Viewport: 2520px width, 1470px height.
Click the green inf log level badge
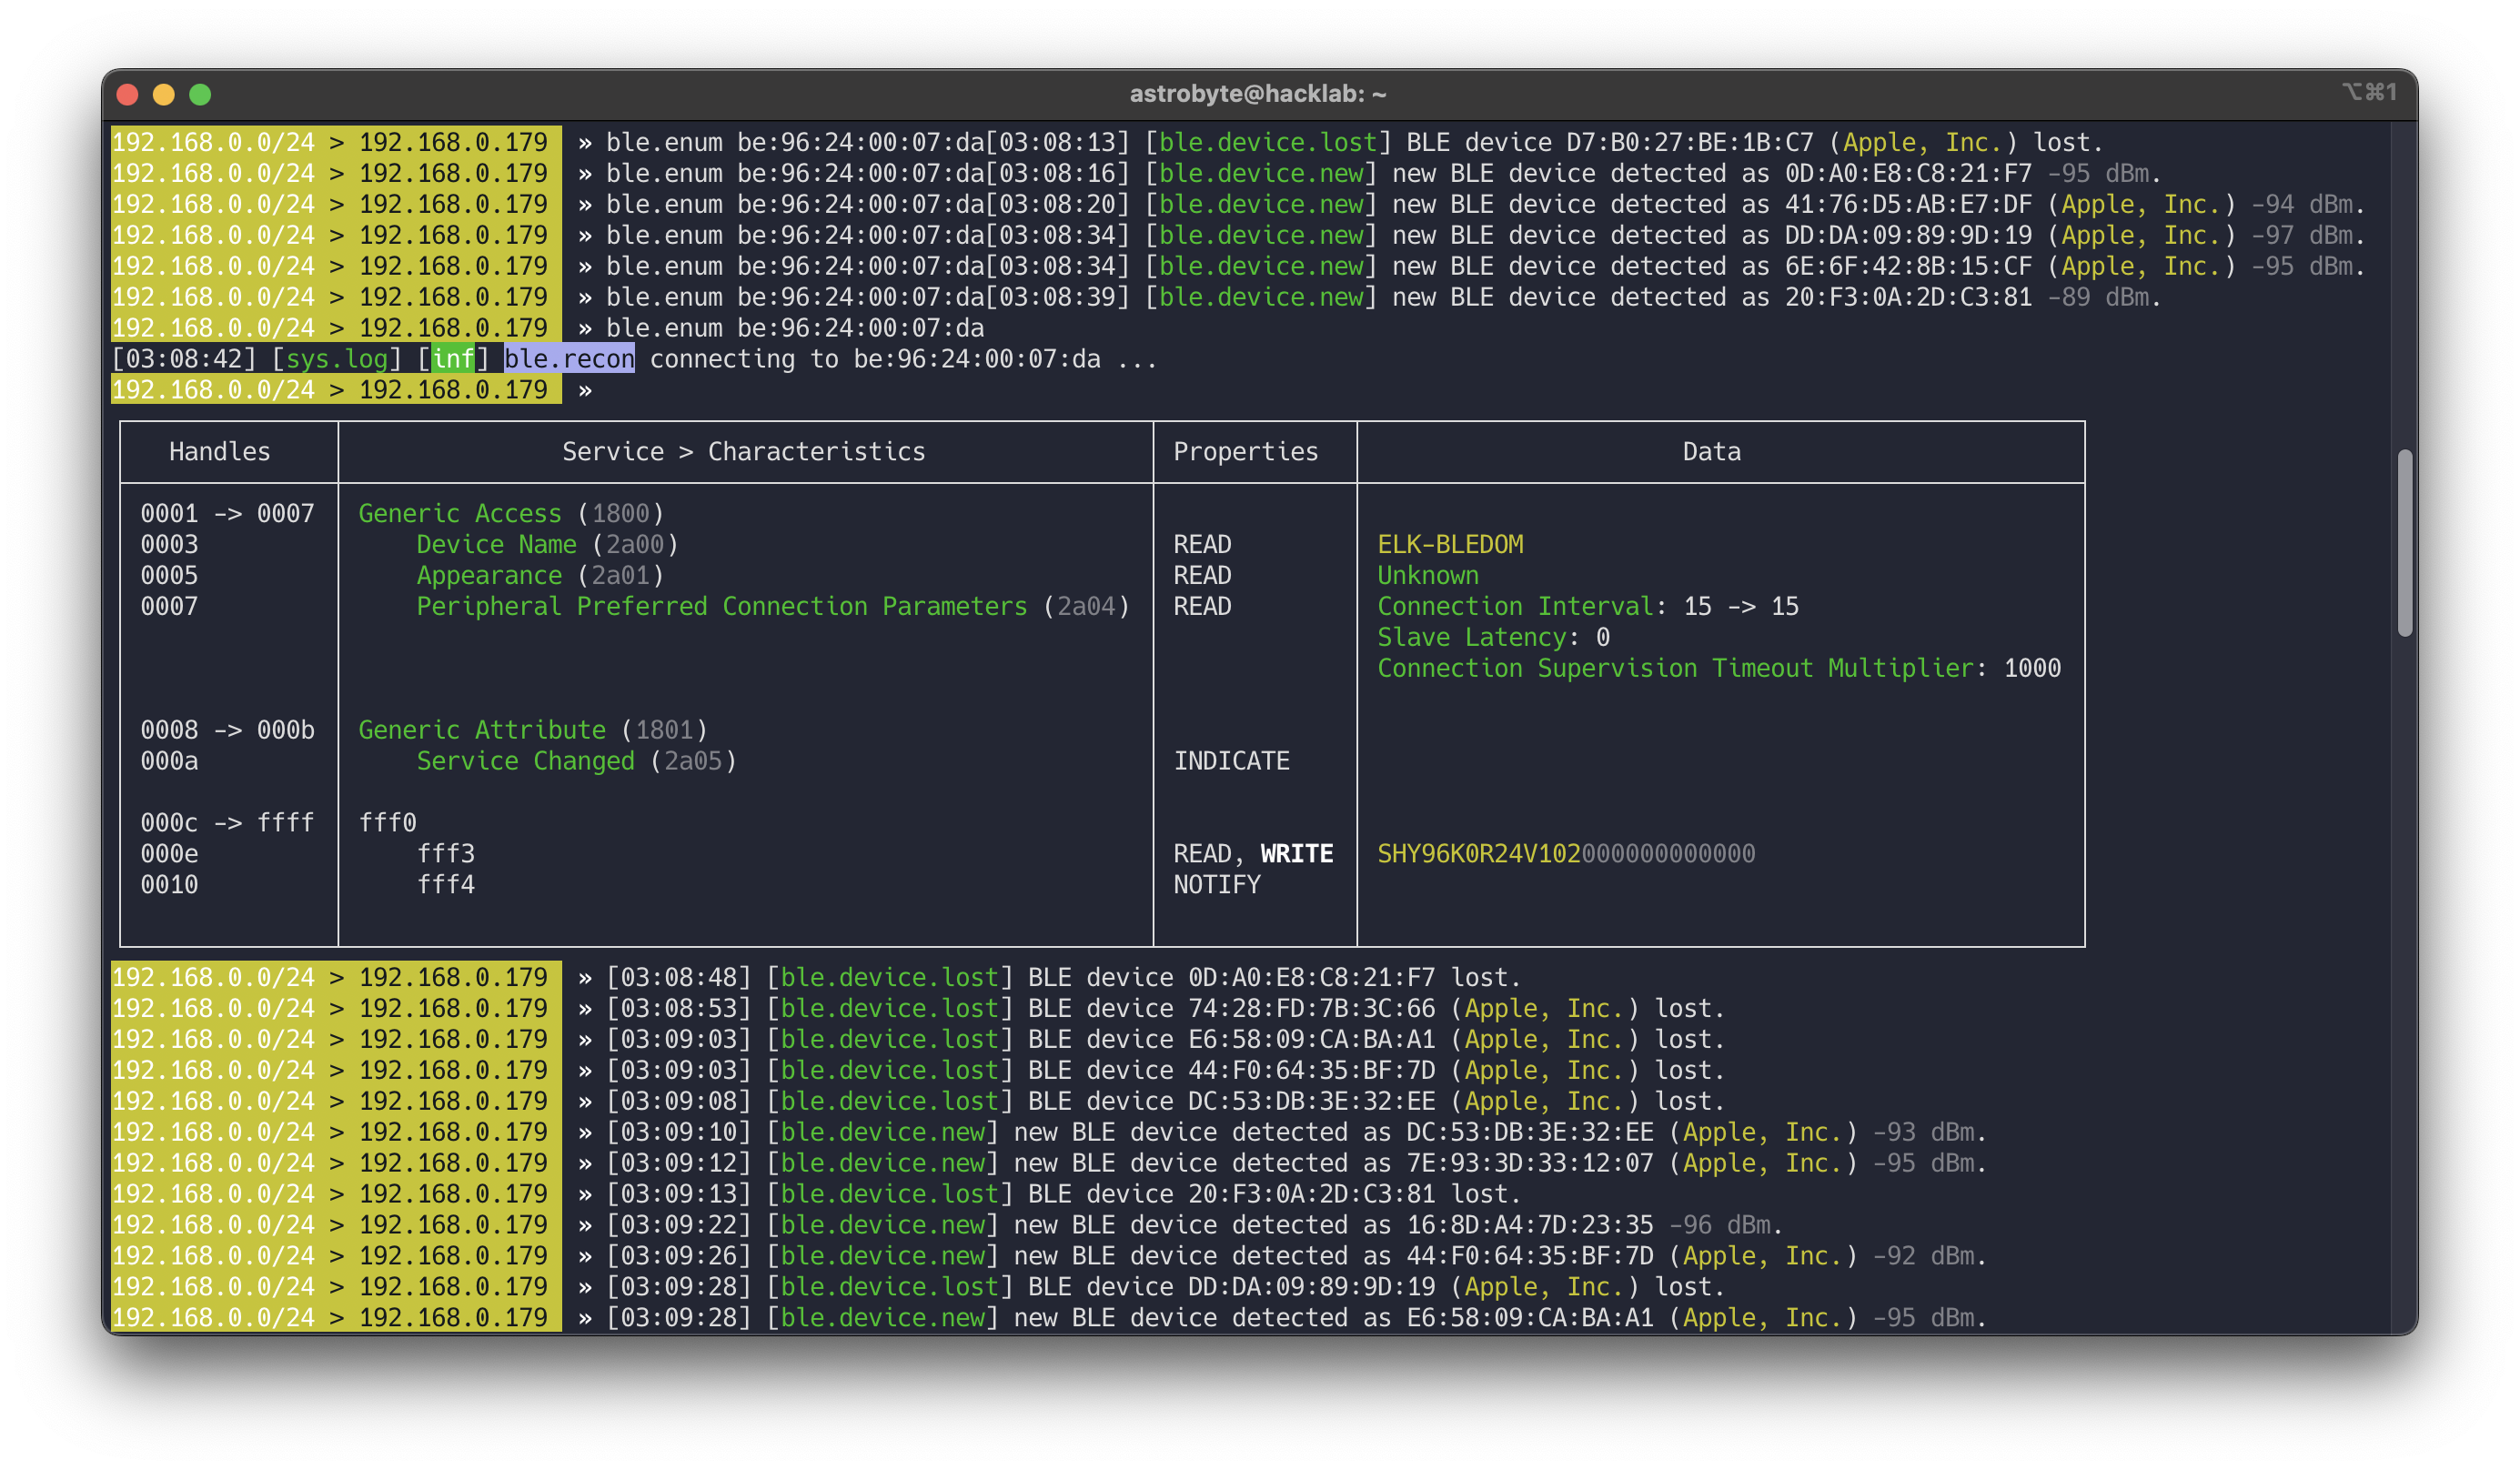point(453,359)
